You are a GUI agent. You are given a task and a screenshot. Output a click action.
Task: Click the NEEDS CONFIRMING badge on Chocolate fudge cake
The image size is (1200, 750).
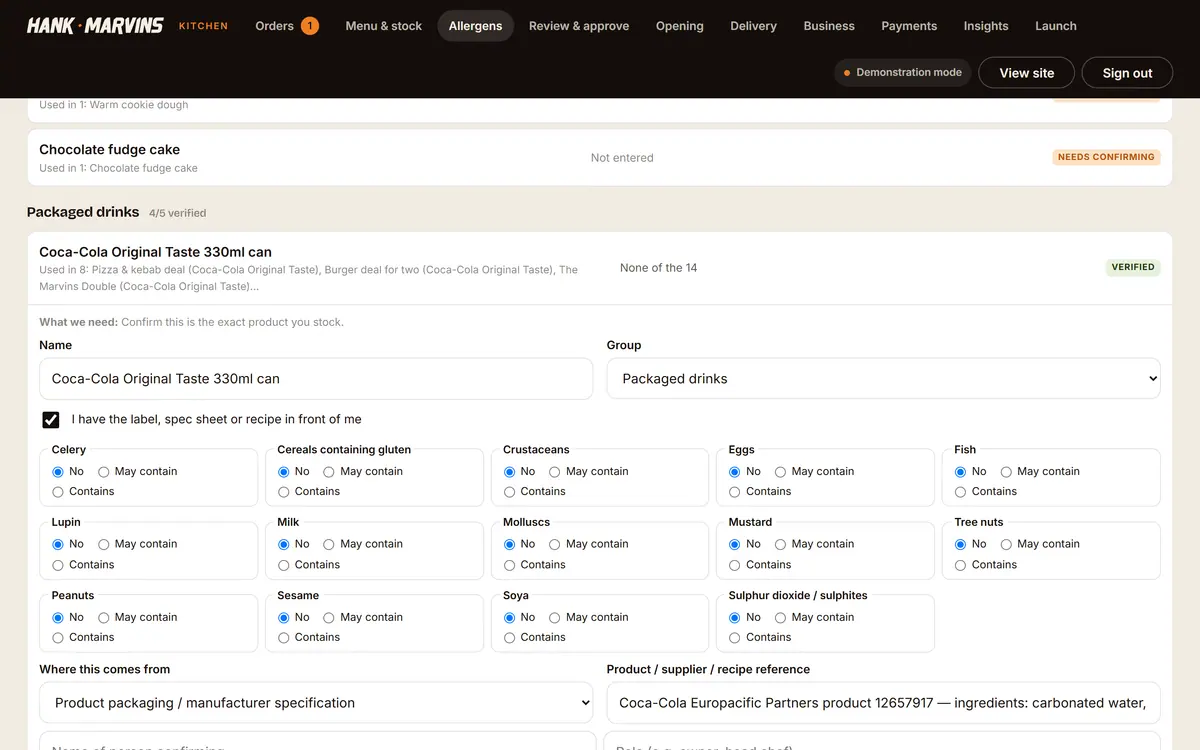[1106, 157]
